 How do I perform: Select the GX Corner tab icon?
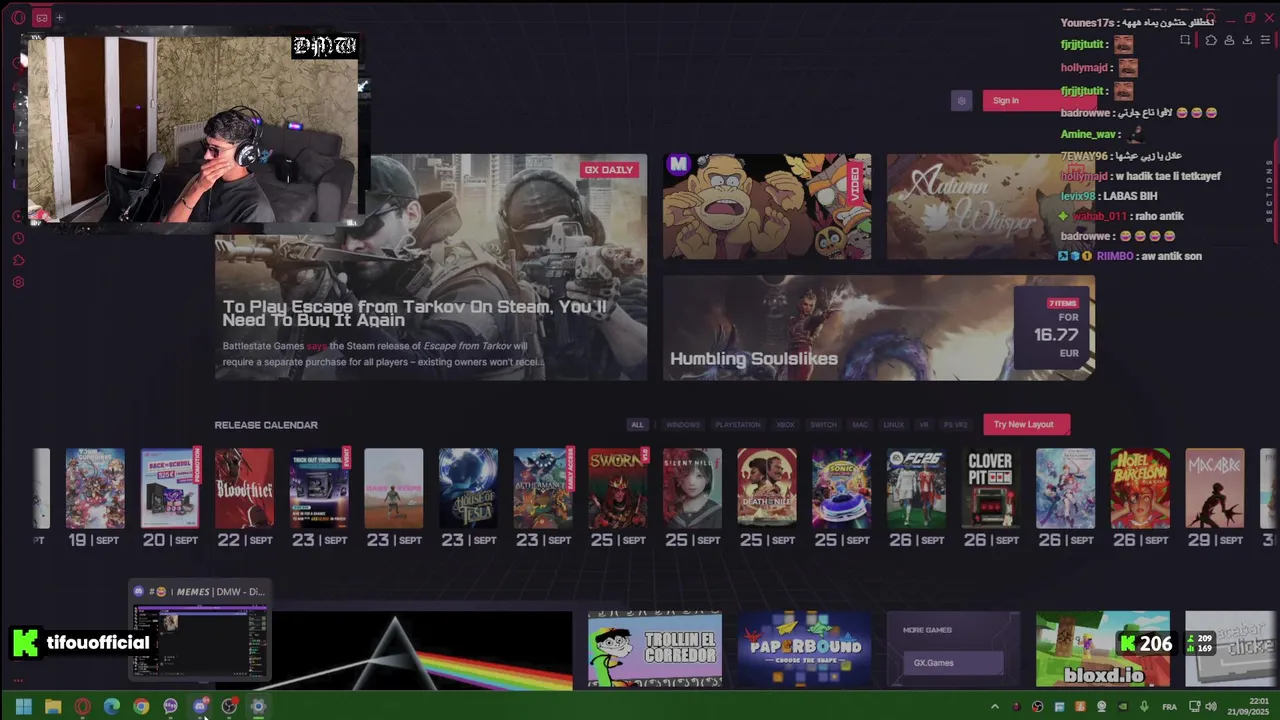[x=41, y=17]
